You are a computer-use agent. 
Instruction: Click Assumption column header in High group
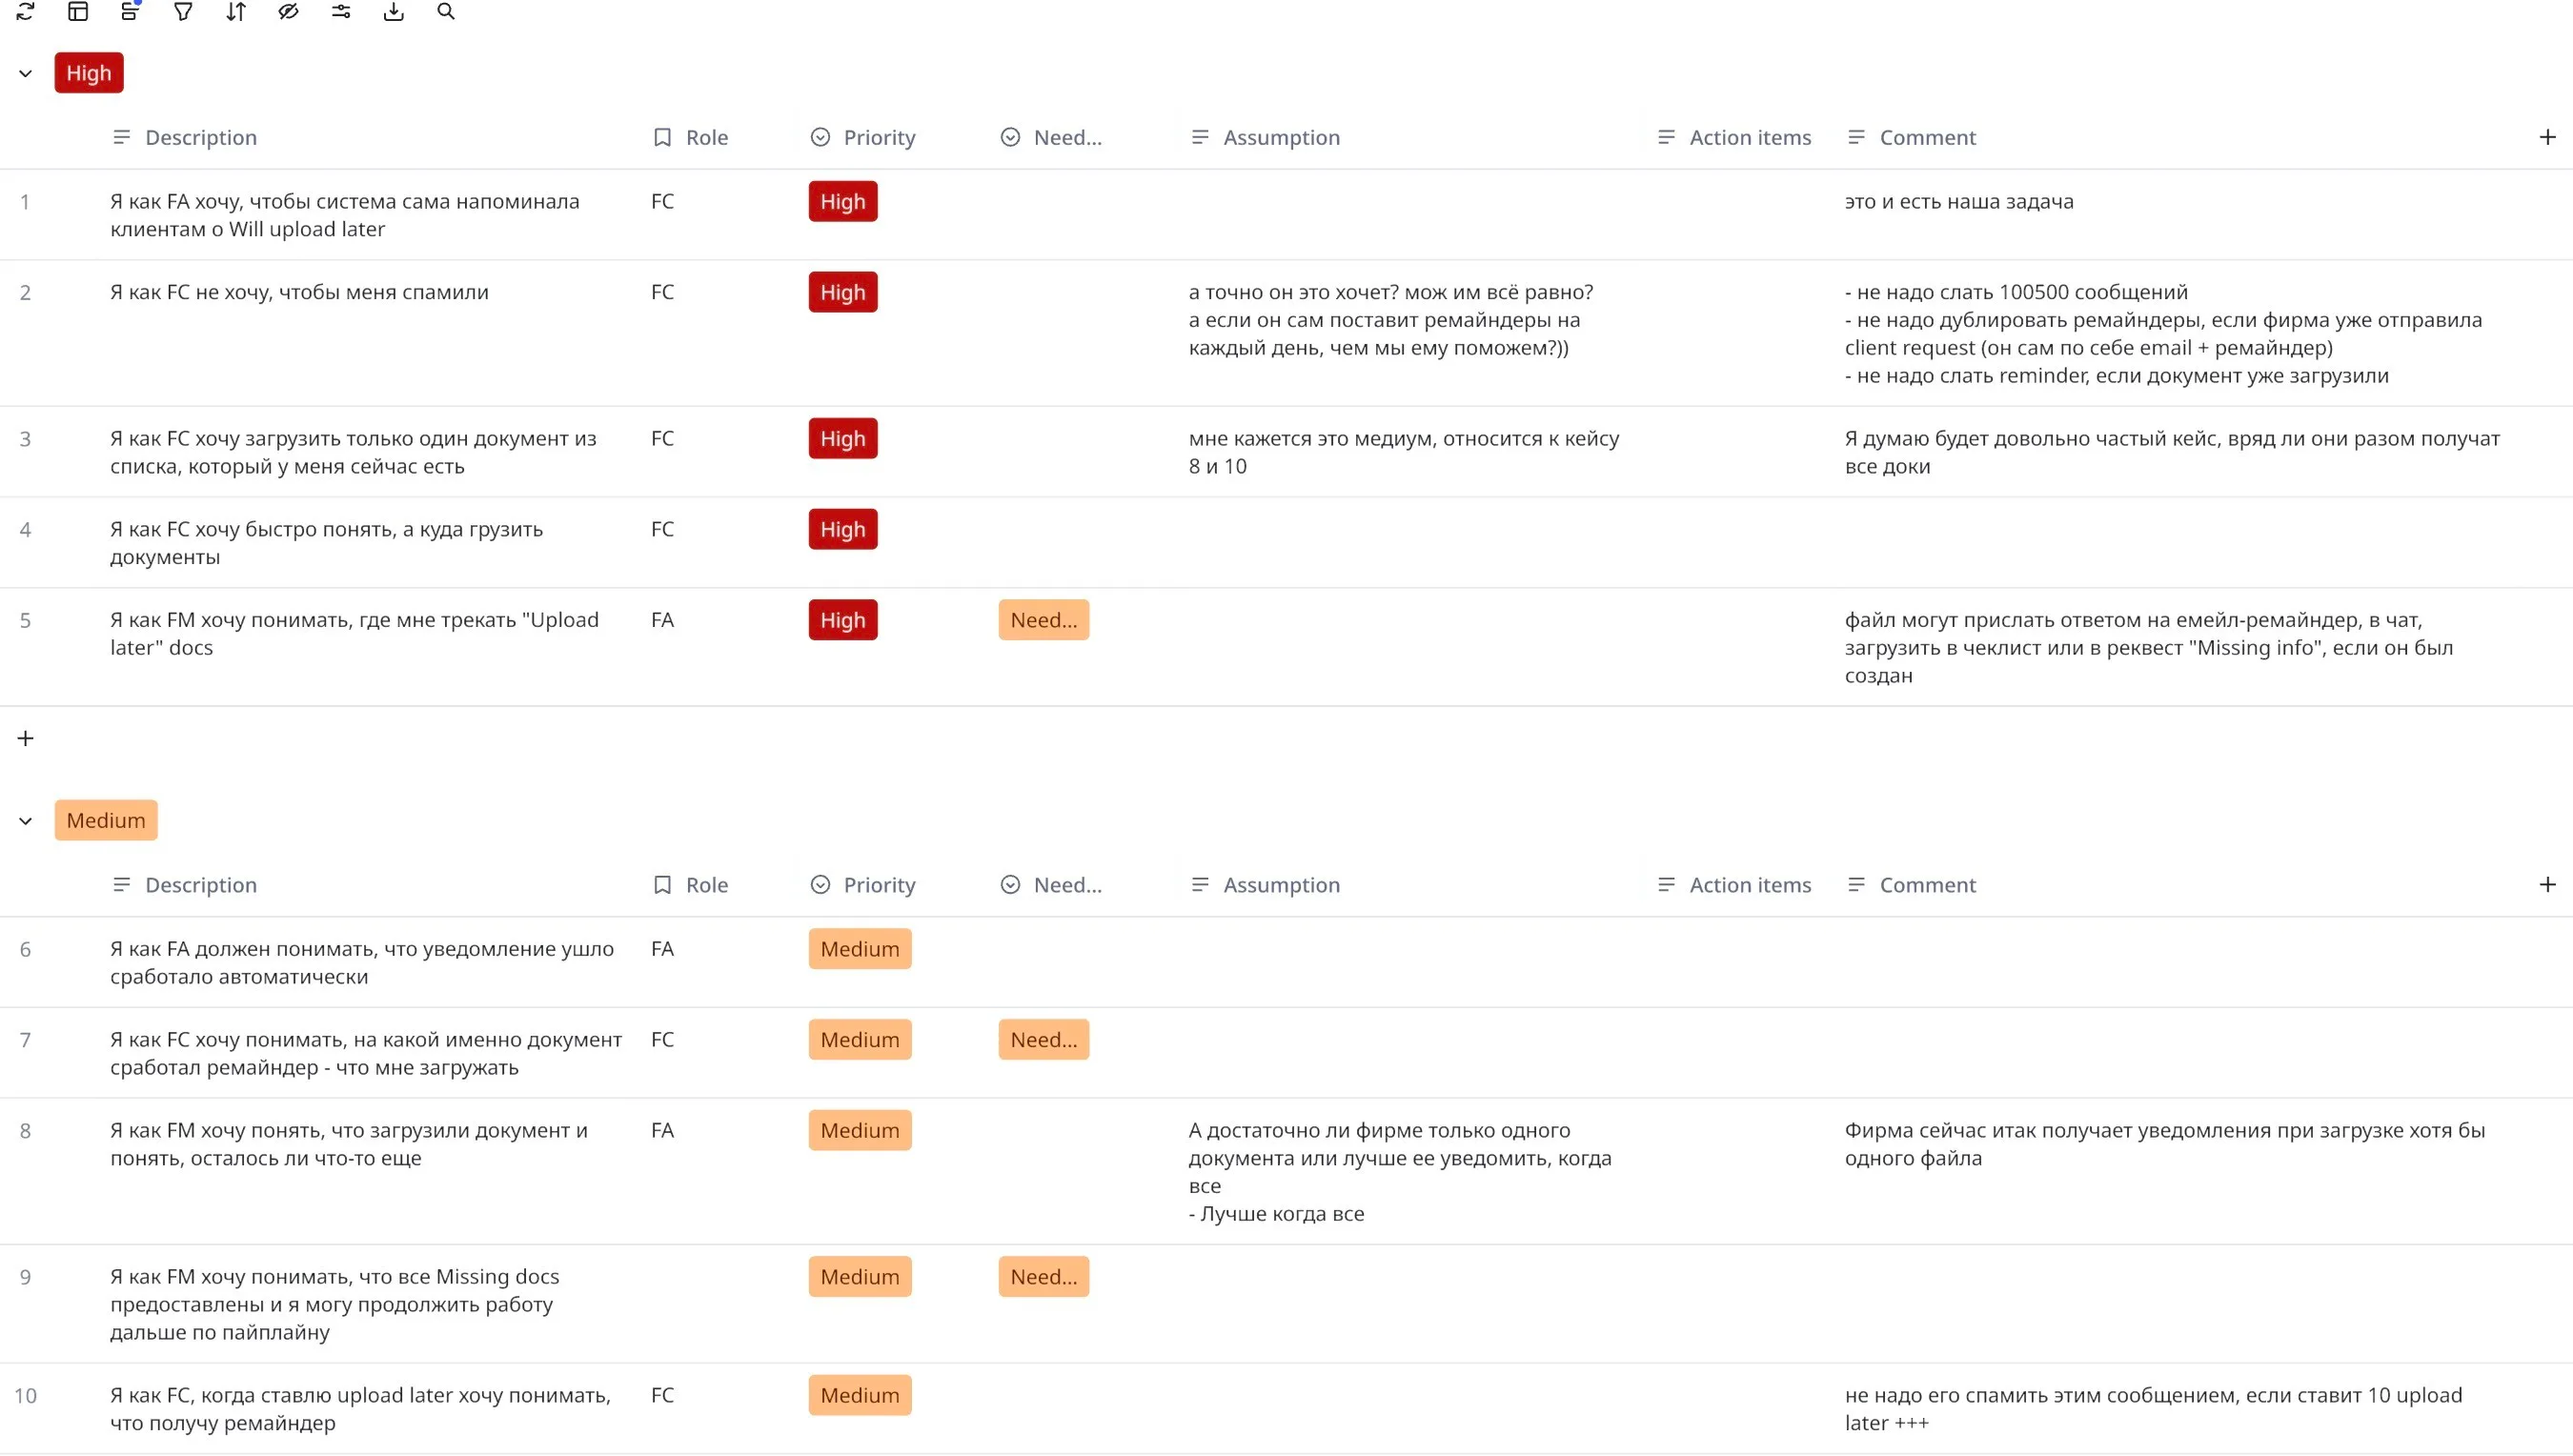coord(1266,137)
